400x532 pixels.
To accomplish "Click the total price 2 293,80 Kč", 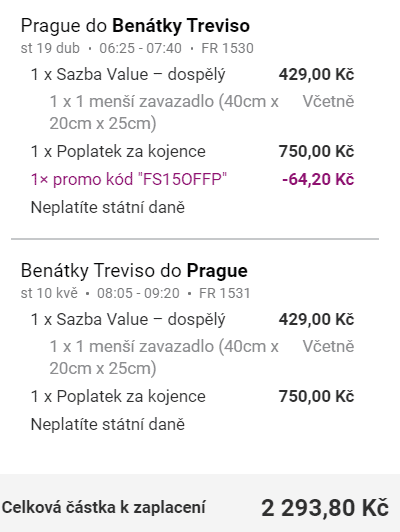I will click(x=325, y=508).
